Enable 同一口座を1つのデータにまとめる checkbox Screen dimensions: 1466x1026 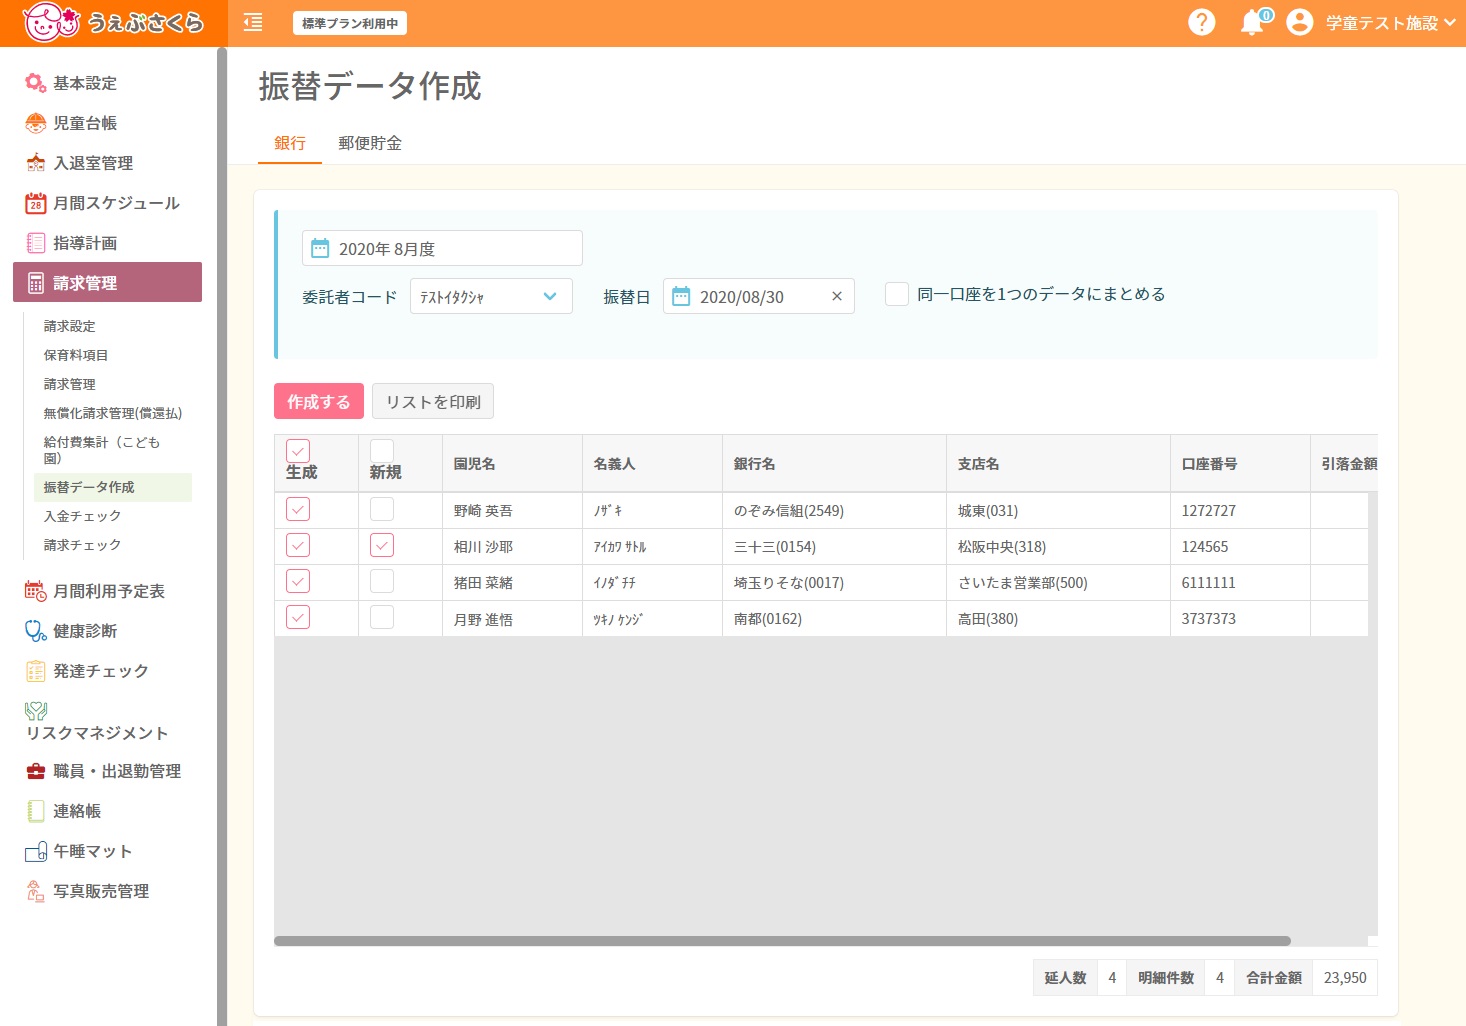pyautogui.click(x=897, y=294)
